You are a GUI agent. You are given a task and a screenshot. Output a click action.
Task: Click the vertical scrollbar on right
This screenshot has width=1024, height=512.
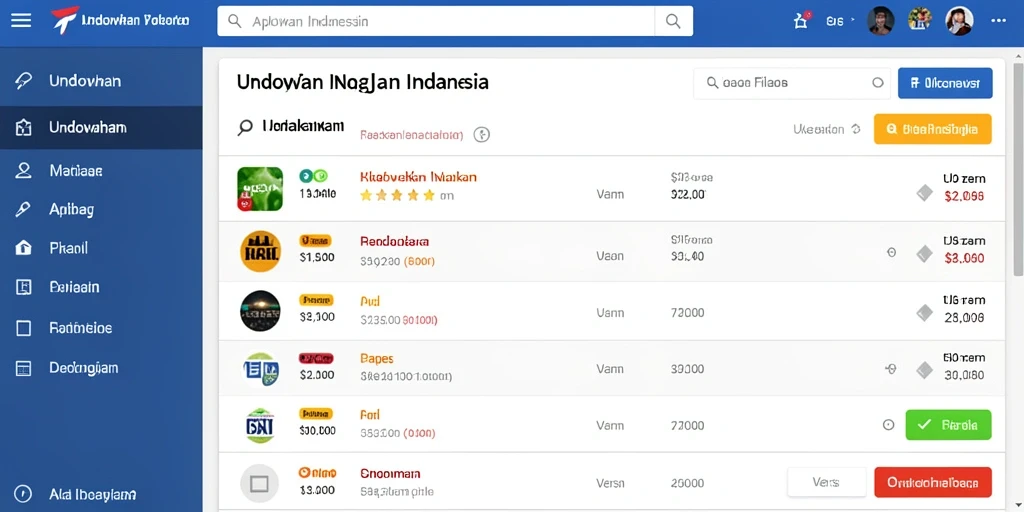[x=1018, y=168]
